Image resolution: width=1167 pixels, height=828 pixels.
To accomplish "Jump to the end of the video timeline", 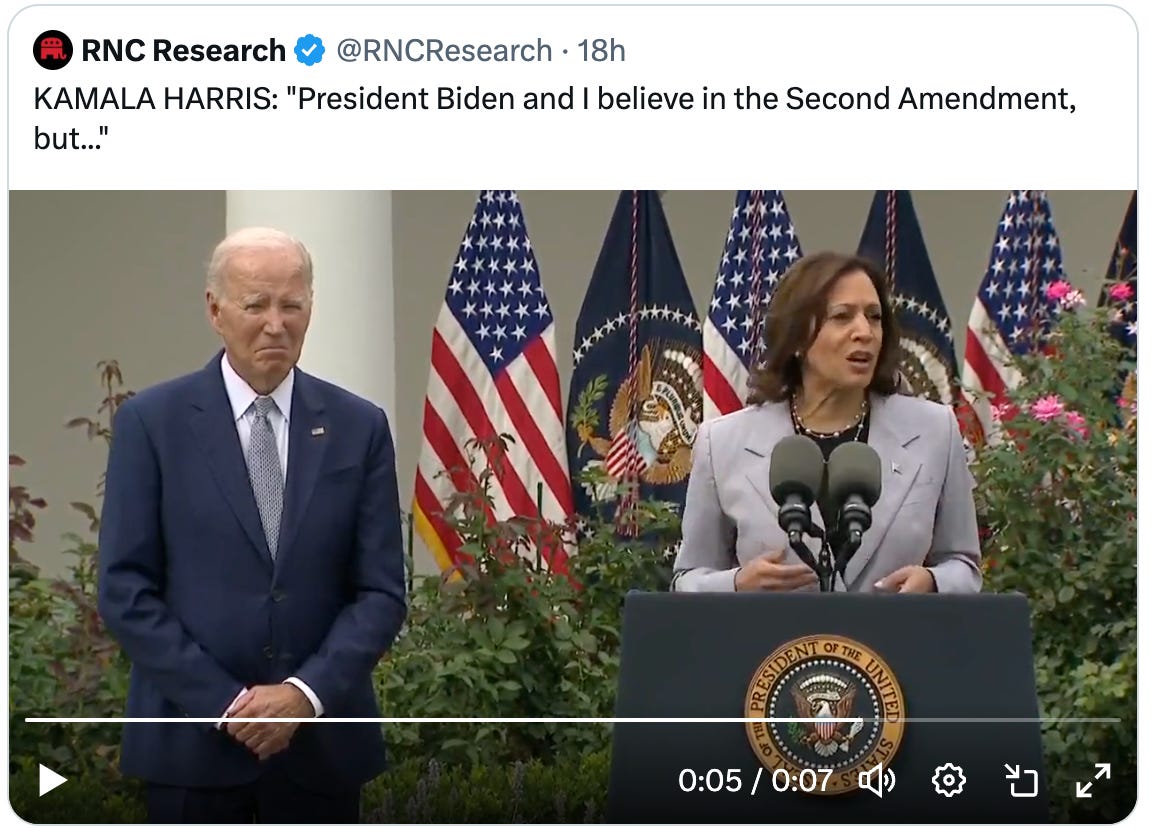I will 1119,719.
